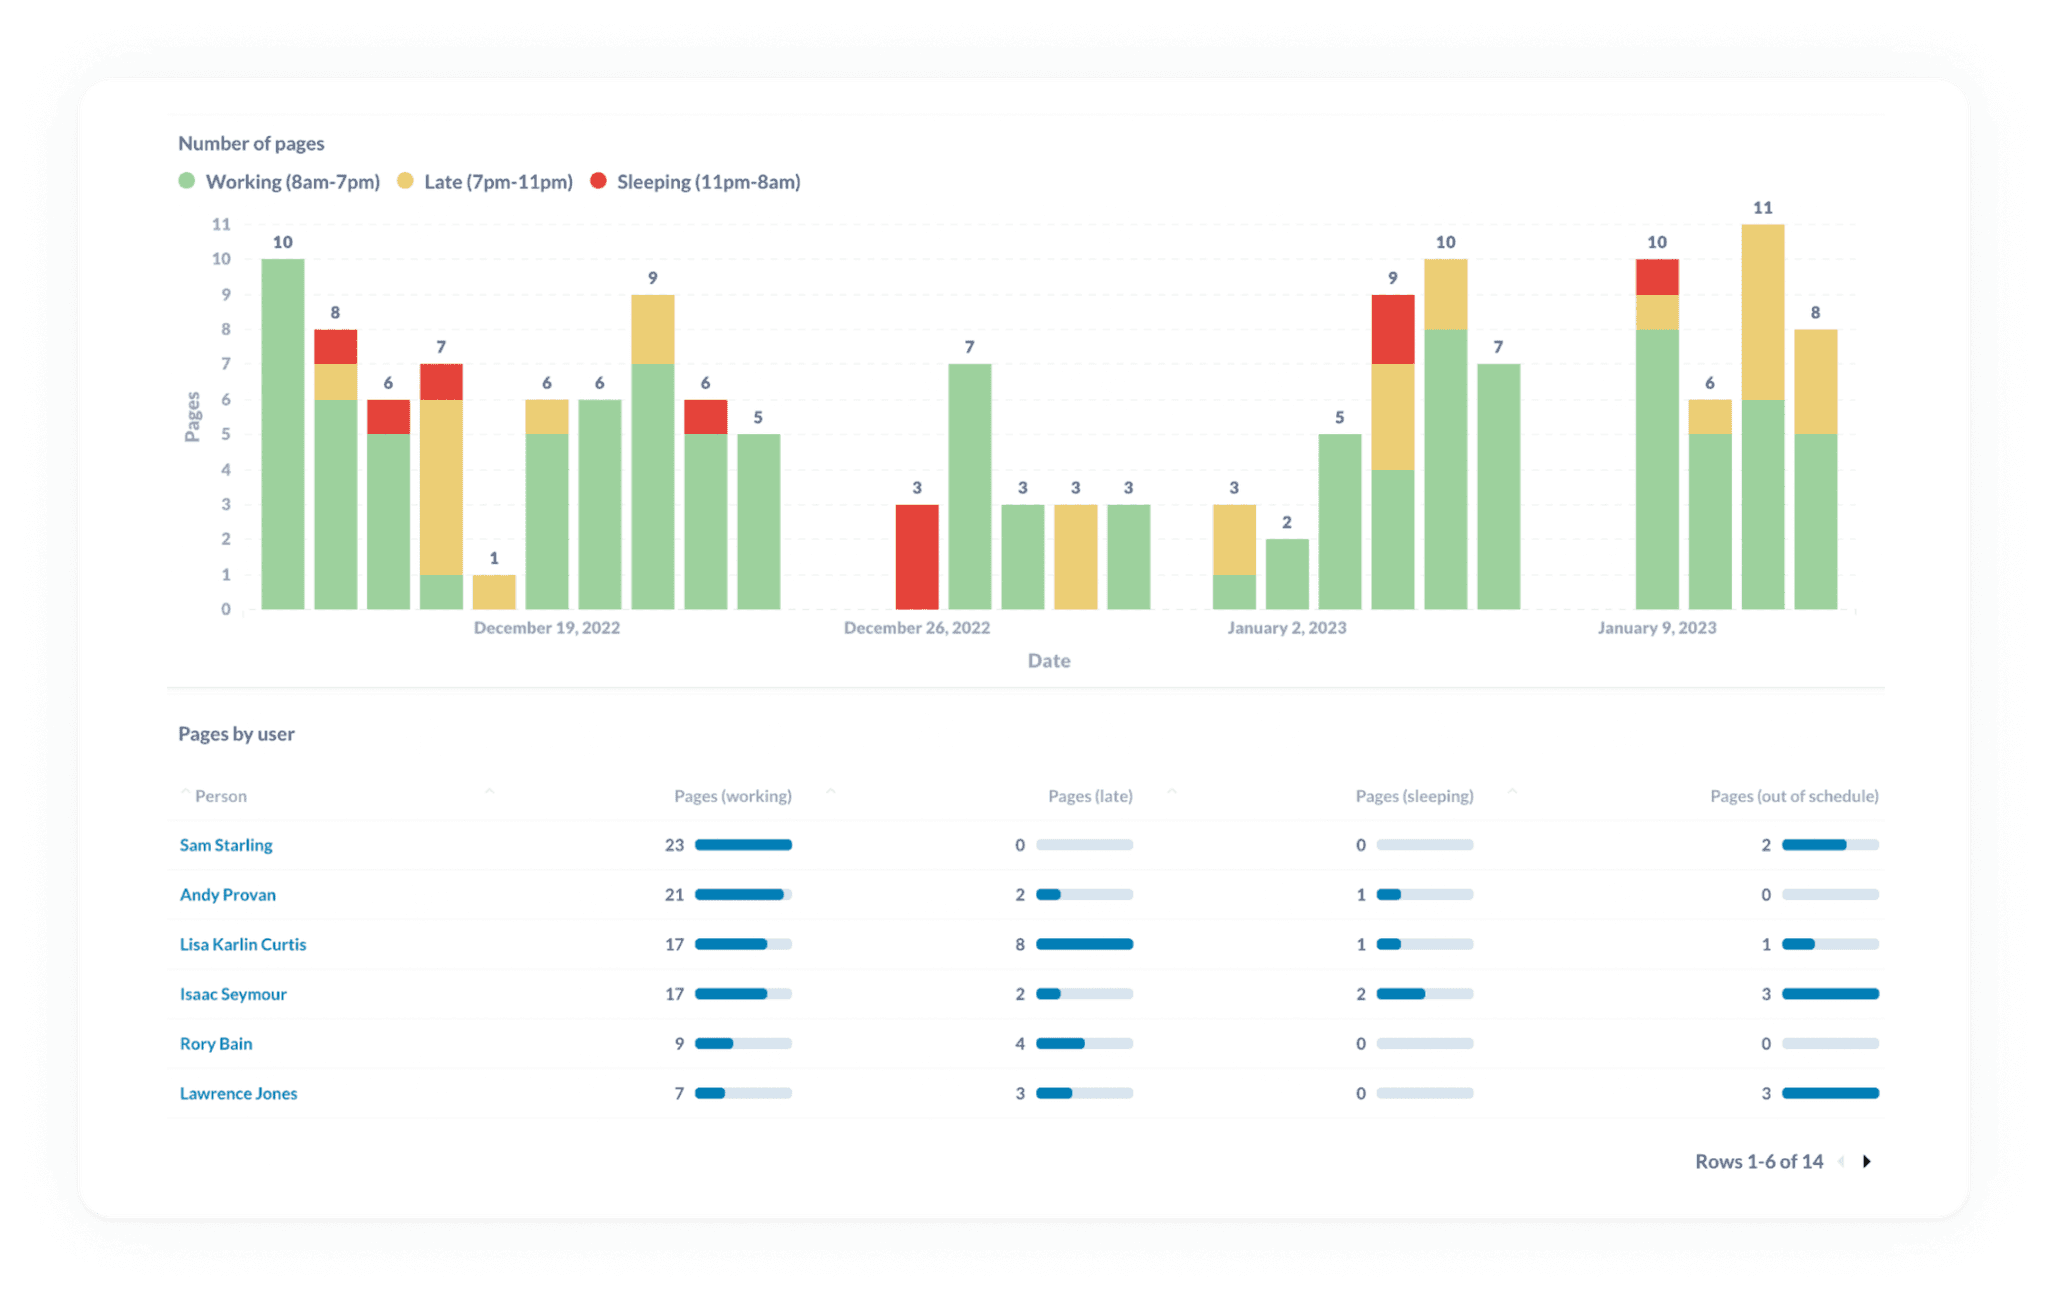Open Lisa Karlin Curtis link
The width and height of the screenshot is (2048, 1296).
tap(243, 944)
